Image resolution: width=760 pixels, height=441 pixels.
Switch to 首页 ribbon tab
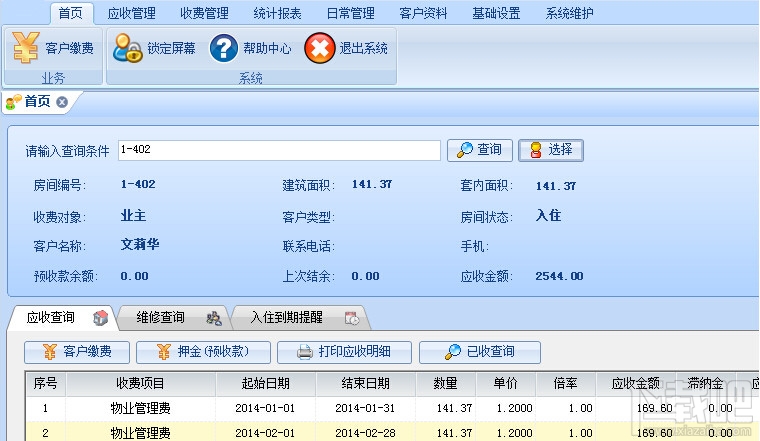[71, 13]
